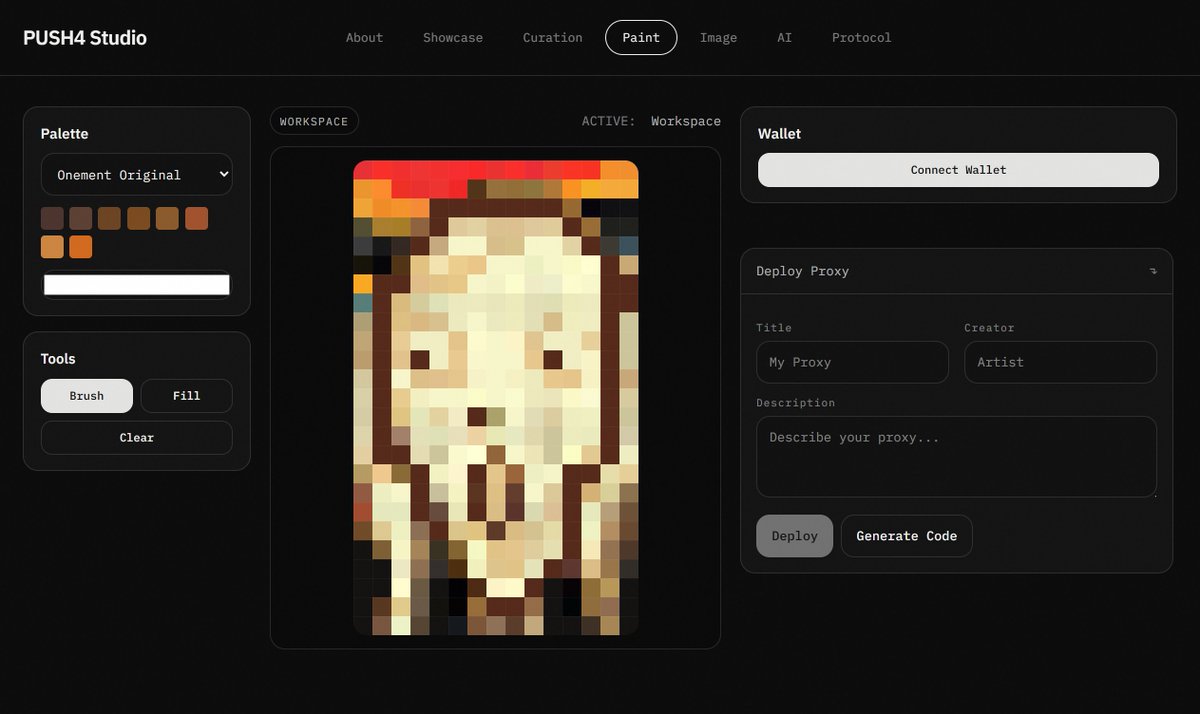Select the Paint tab

[641, 37]
